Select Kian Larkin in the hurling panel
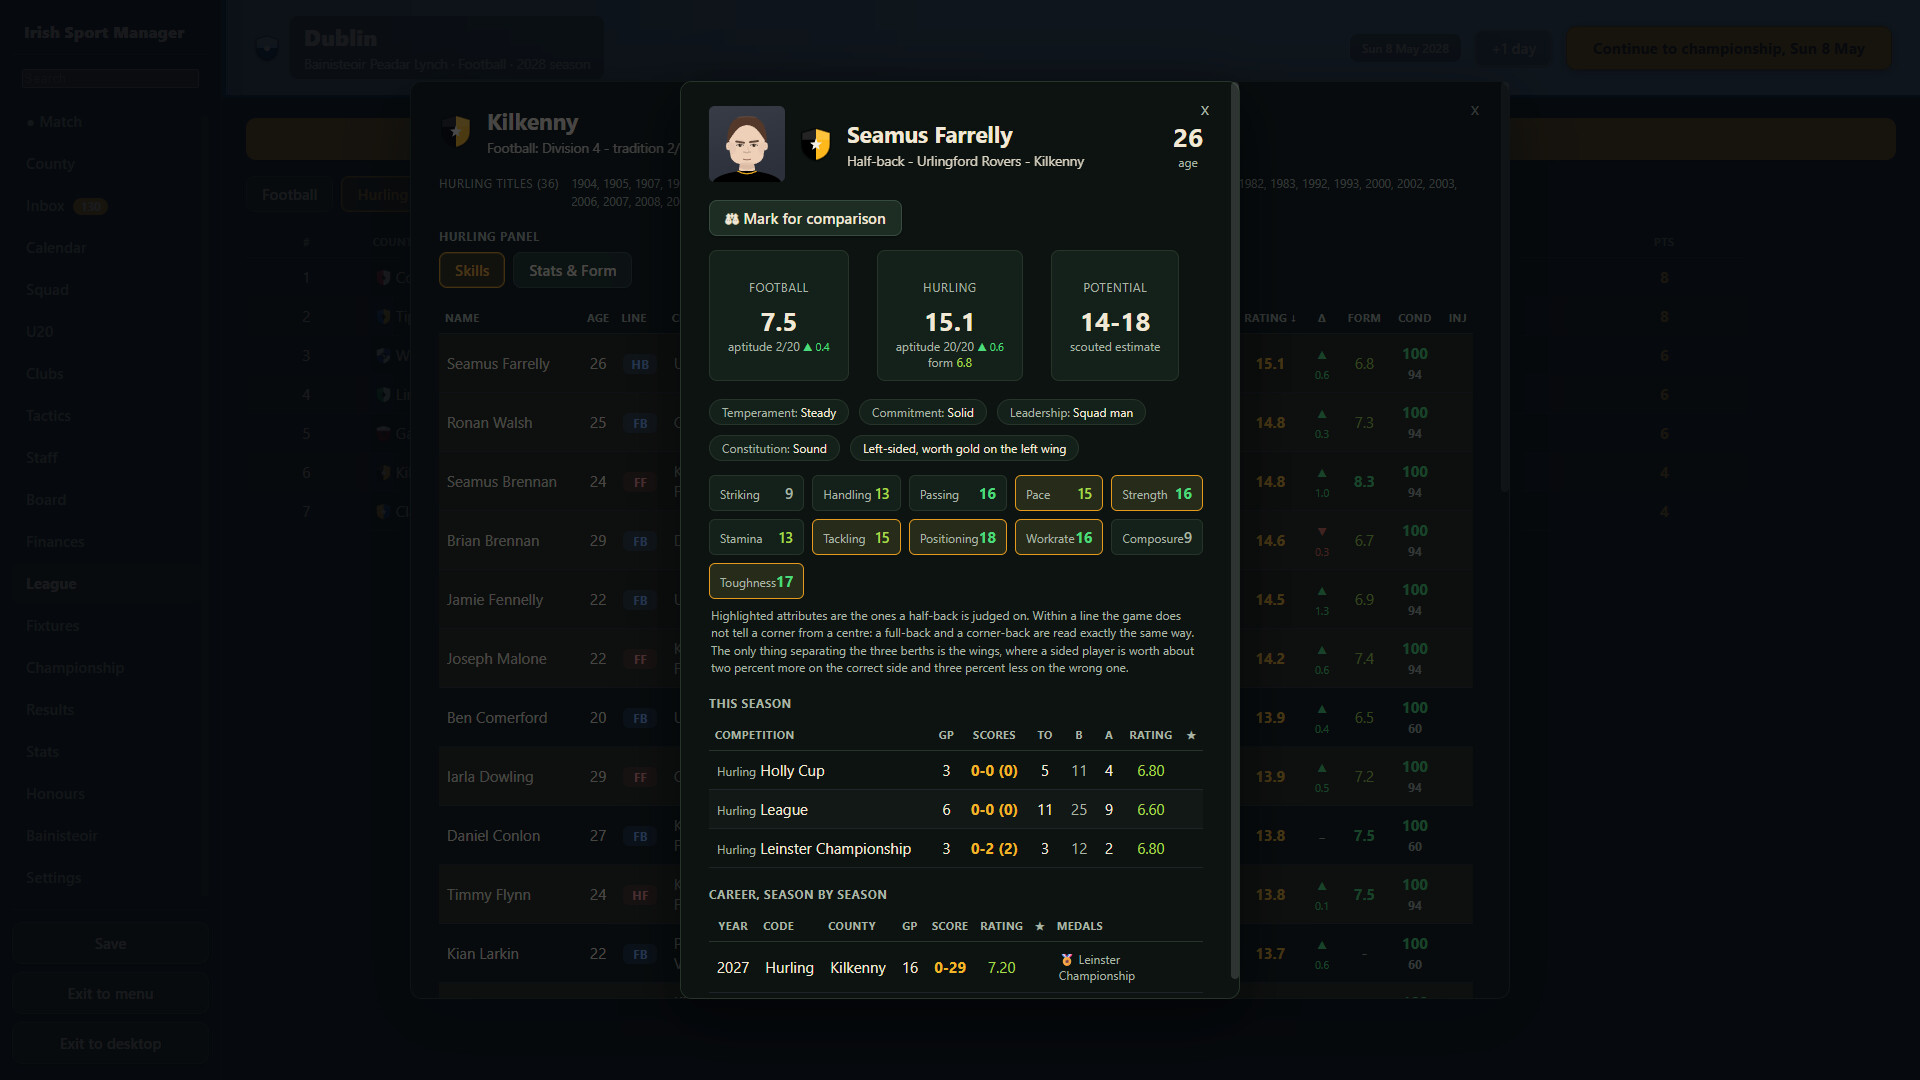 pyautogui.click(x=482, y=954)
